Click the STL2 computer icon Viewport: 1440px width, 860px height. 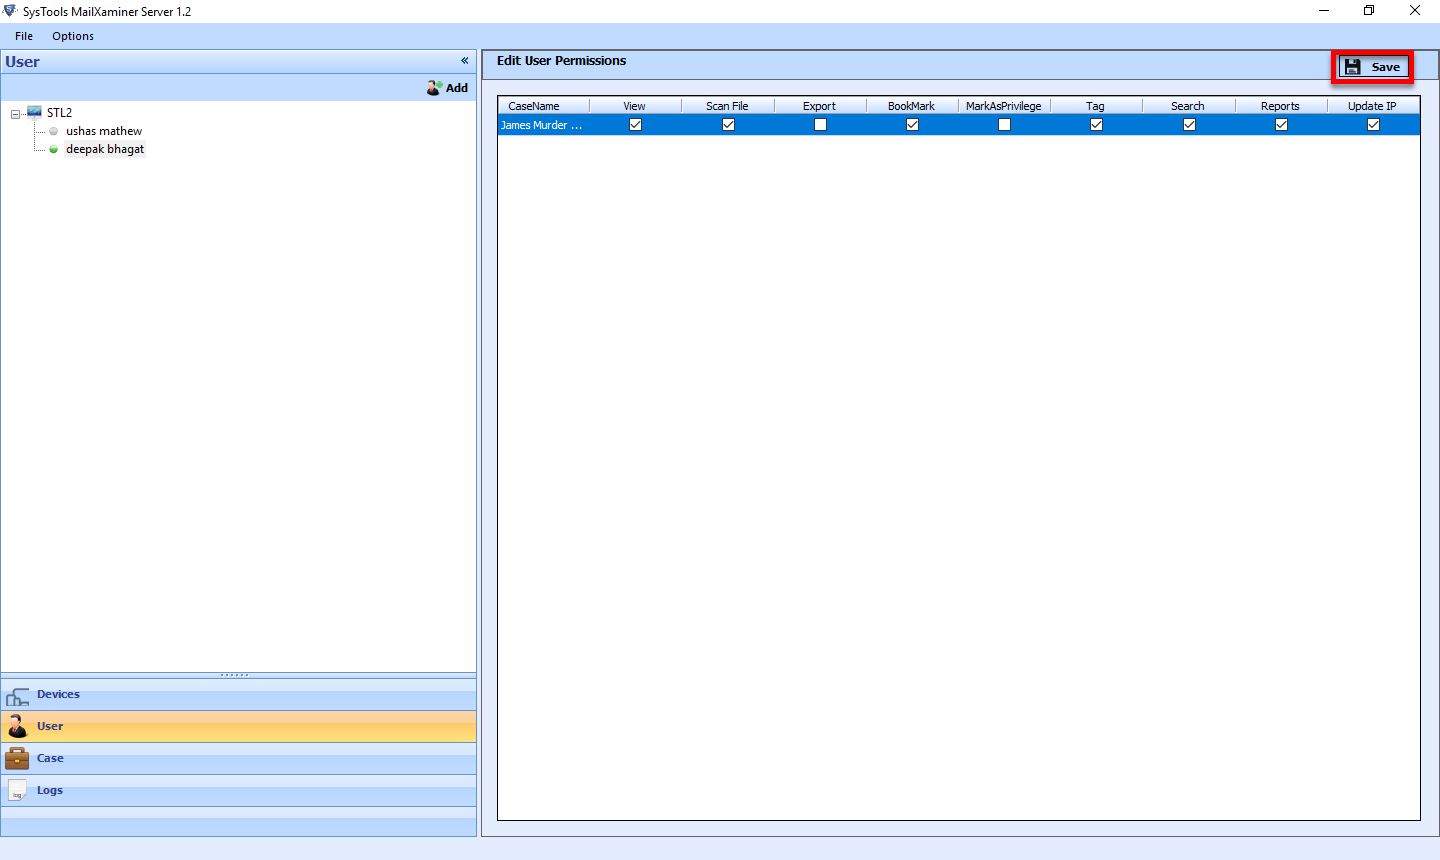pyautogui.click(x=34, y=113)
